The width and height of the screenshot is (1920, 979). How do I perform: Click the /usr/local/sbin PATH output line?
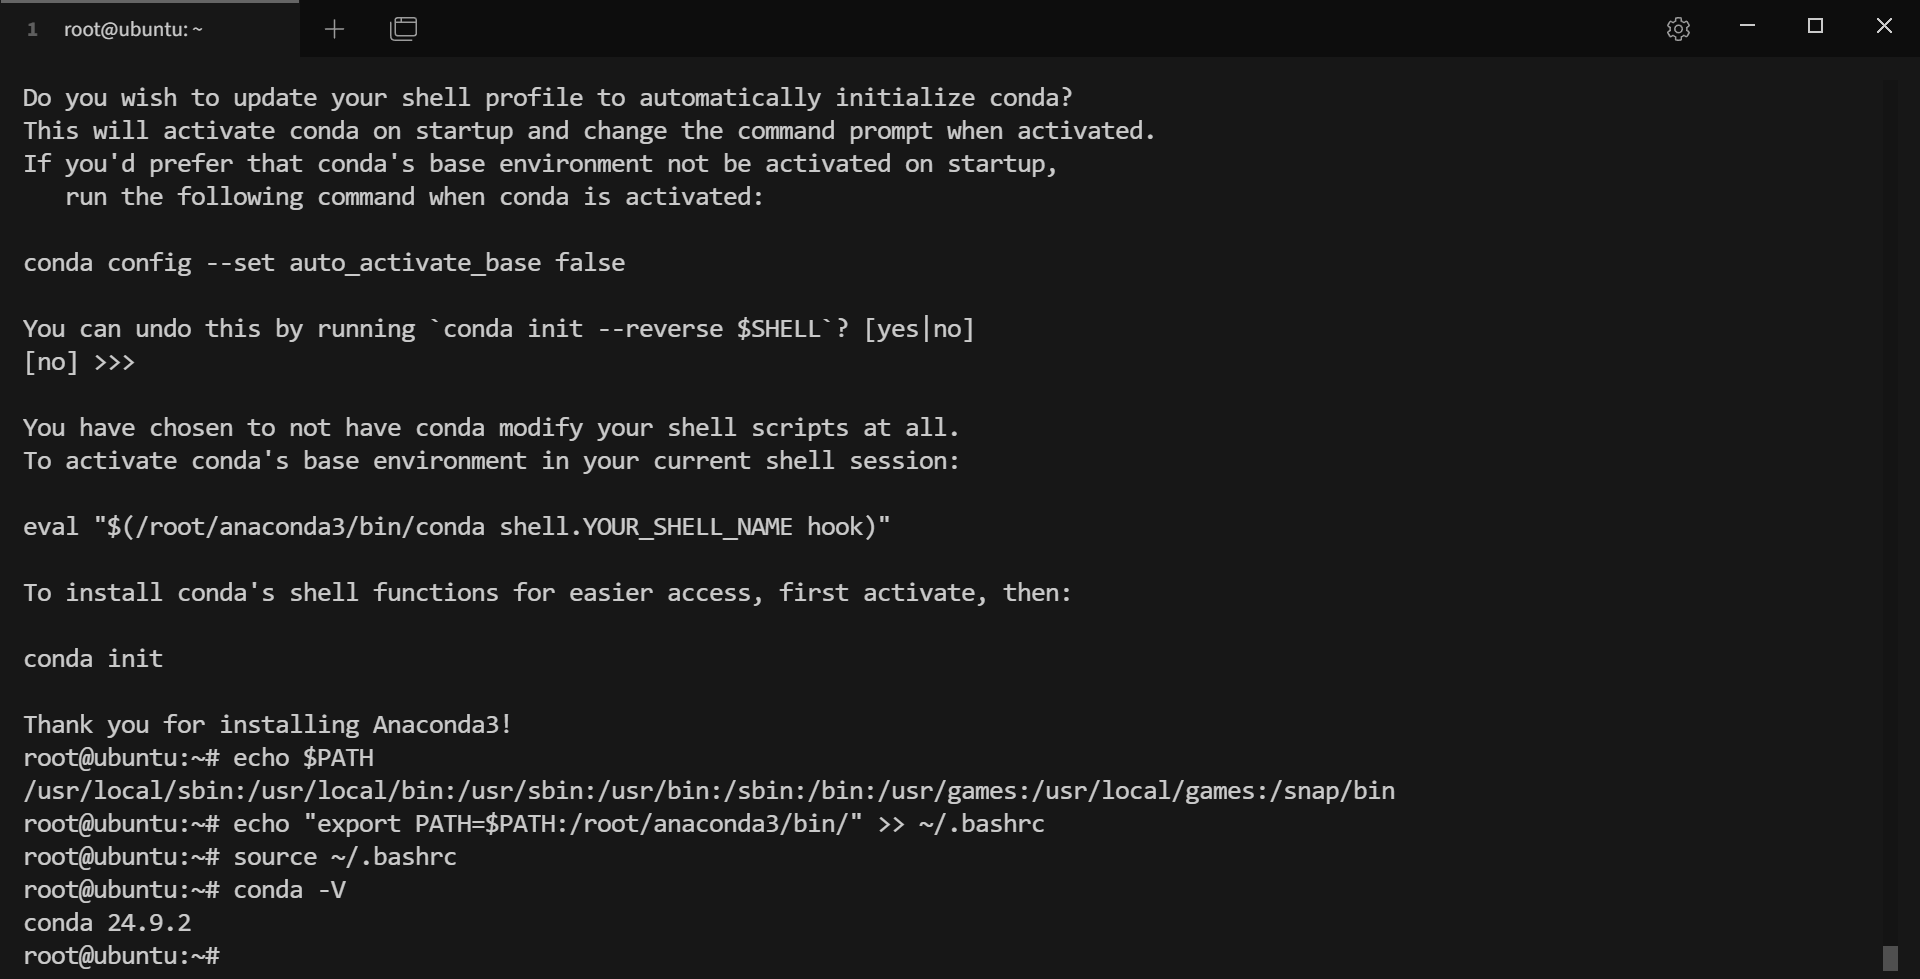click(x=709, y=791)
